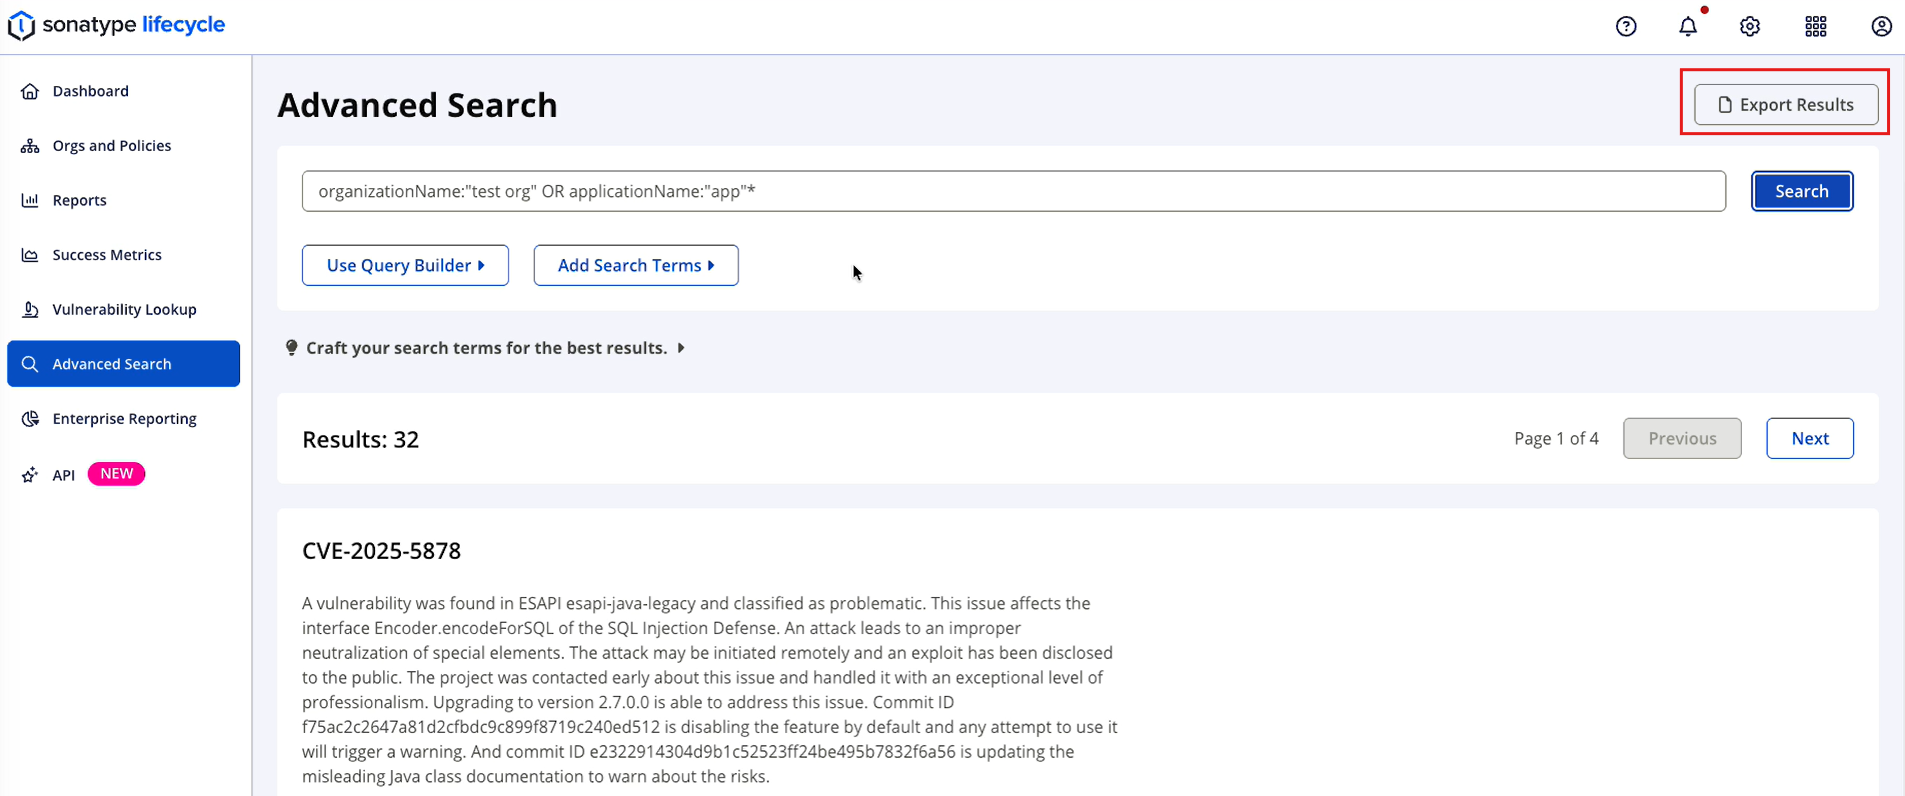This screenshot has width=1905, height=796.
Task: Expand the Add Search Terms panel
Action: pyautogui.click(x=636, y=265)
